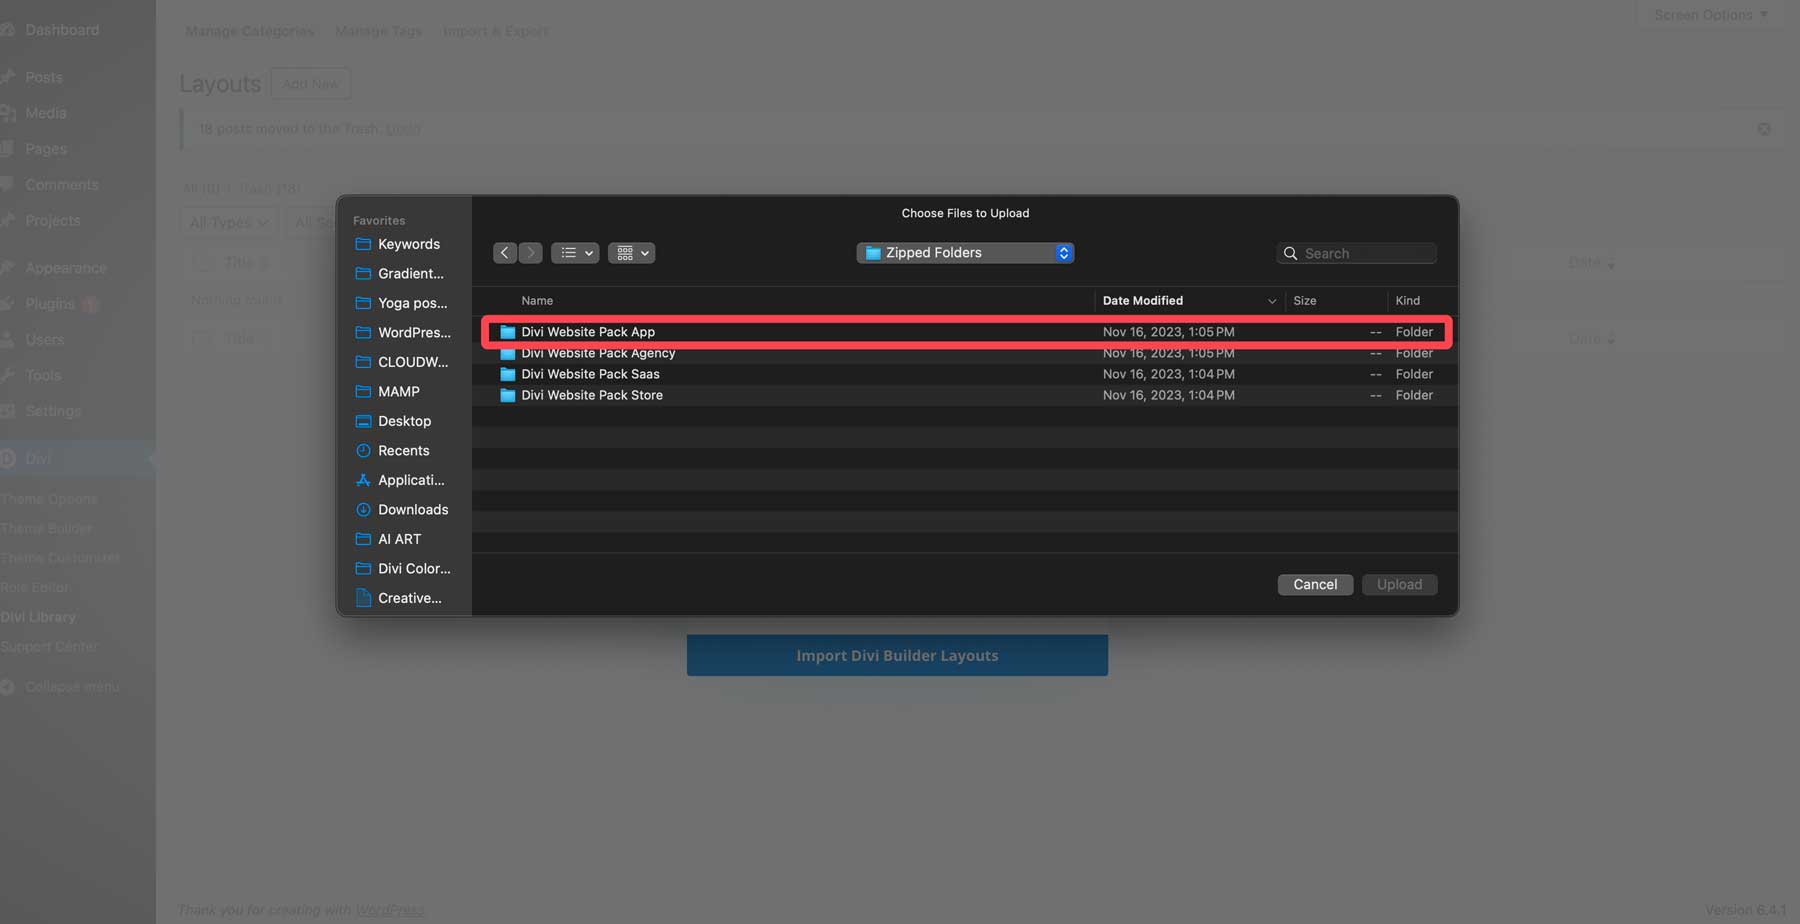The width and height of the screenshot is (1800, 924).
Task: Open Plugins in WordPress menu
Action: (x=50, y=304)
